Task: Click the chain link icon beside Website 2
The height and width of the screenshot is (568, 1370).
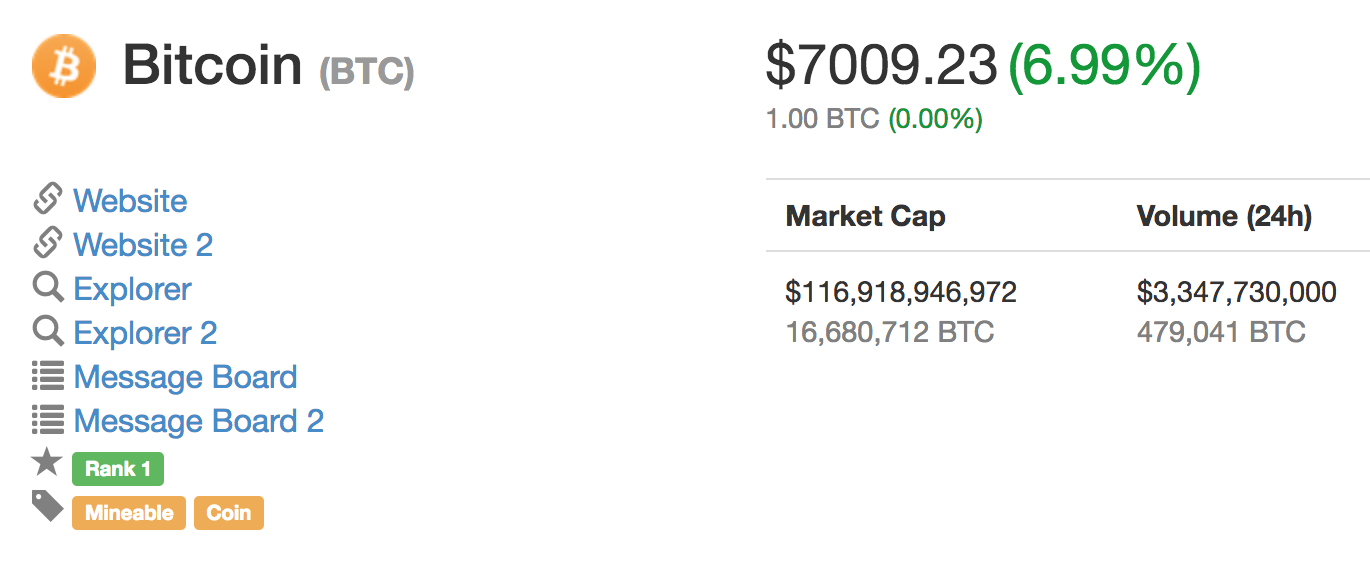Action: click(48, 244)
